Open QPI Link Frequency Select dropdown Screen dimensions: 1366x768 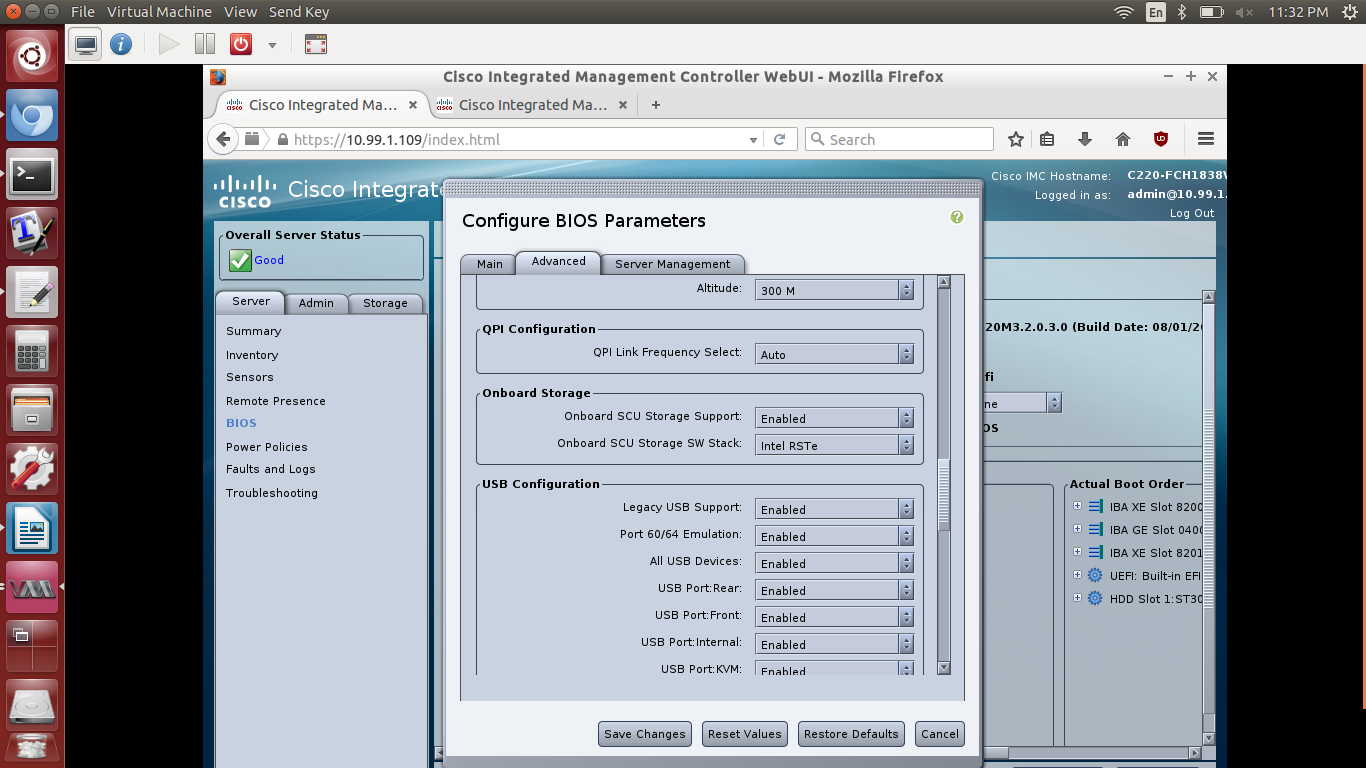tap(835, 354)
